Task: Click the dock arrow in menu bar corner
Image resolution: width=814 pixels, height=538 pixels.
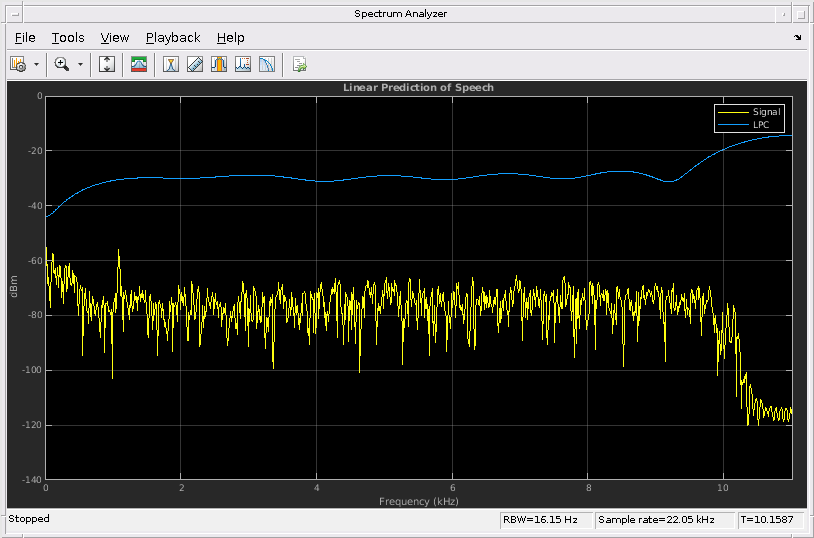Action: pos(797,38)
